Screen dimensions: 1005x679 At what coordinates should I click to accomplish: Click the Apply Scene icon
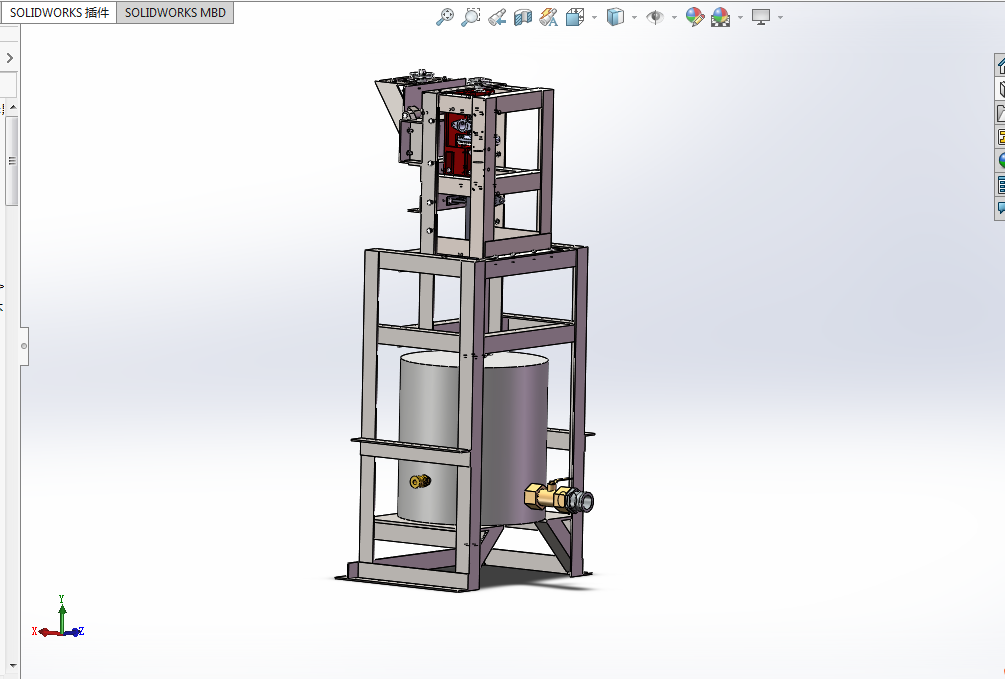pyautogui.click(x=720, y=17)
